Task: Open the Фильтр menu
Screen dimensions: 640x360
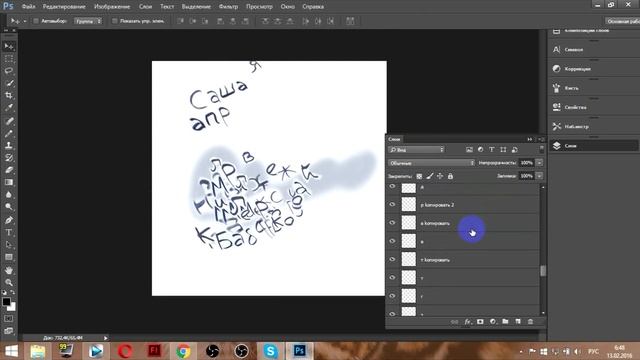Action: tap(228, 7)
